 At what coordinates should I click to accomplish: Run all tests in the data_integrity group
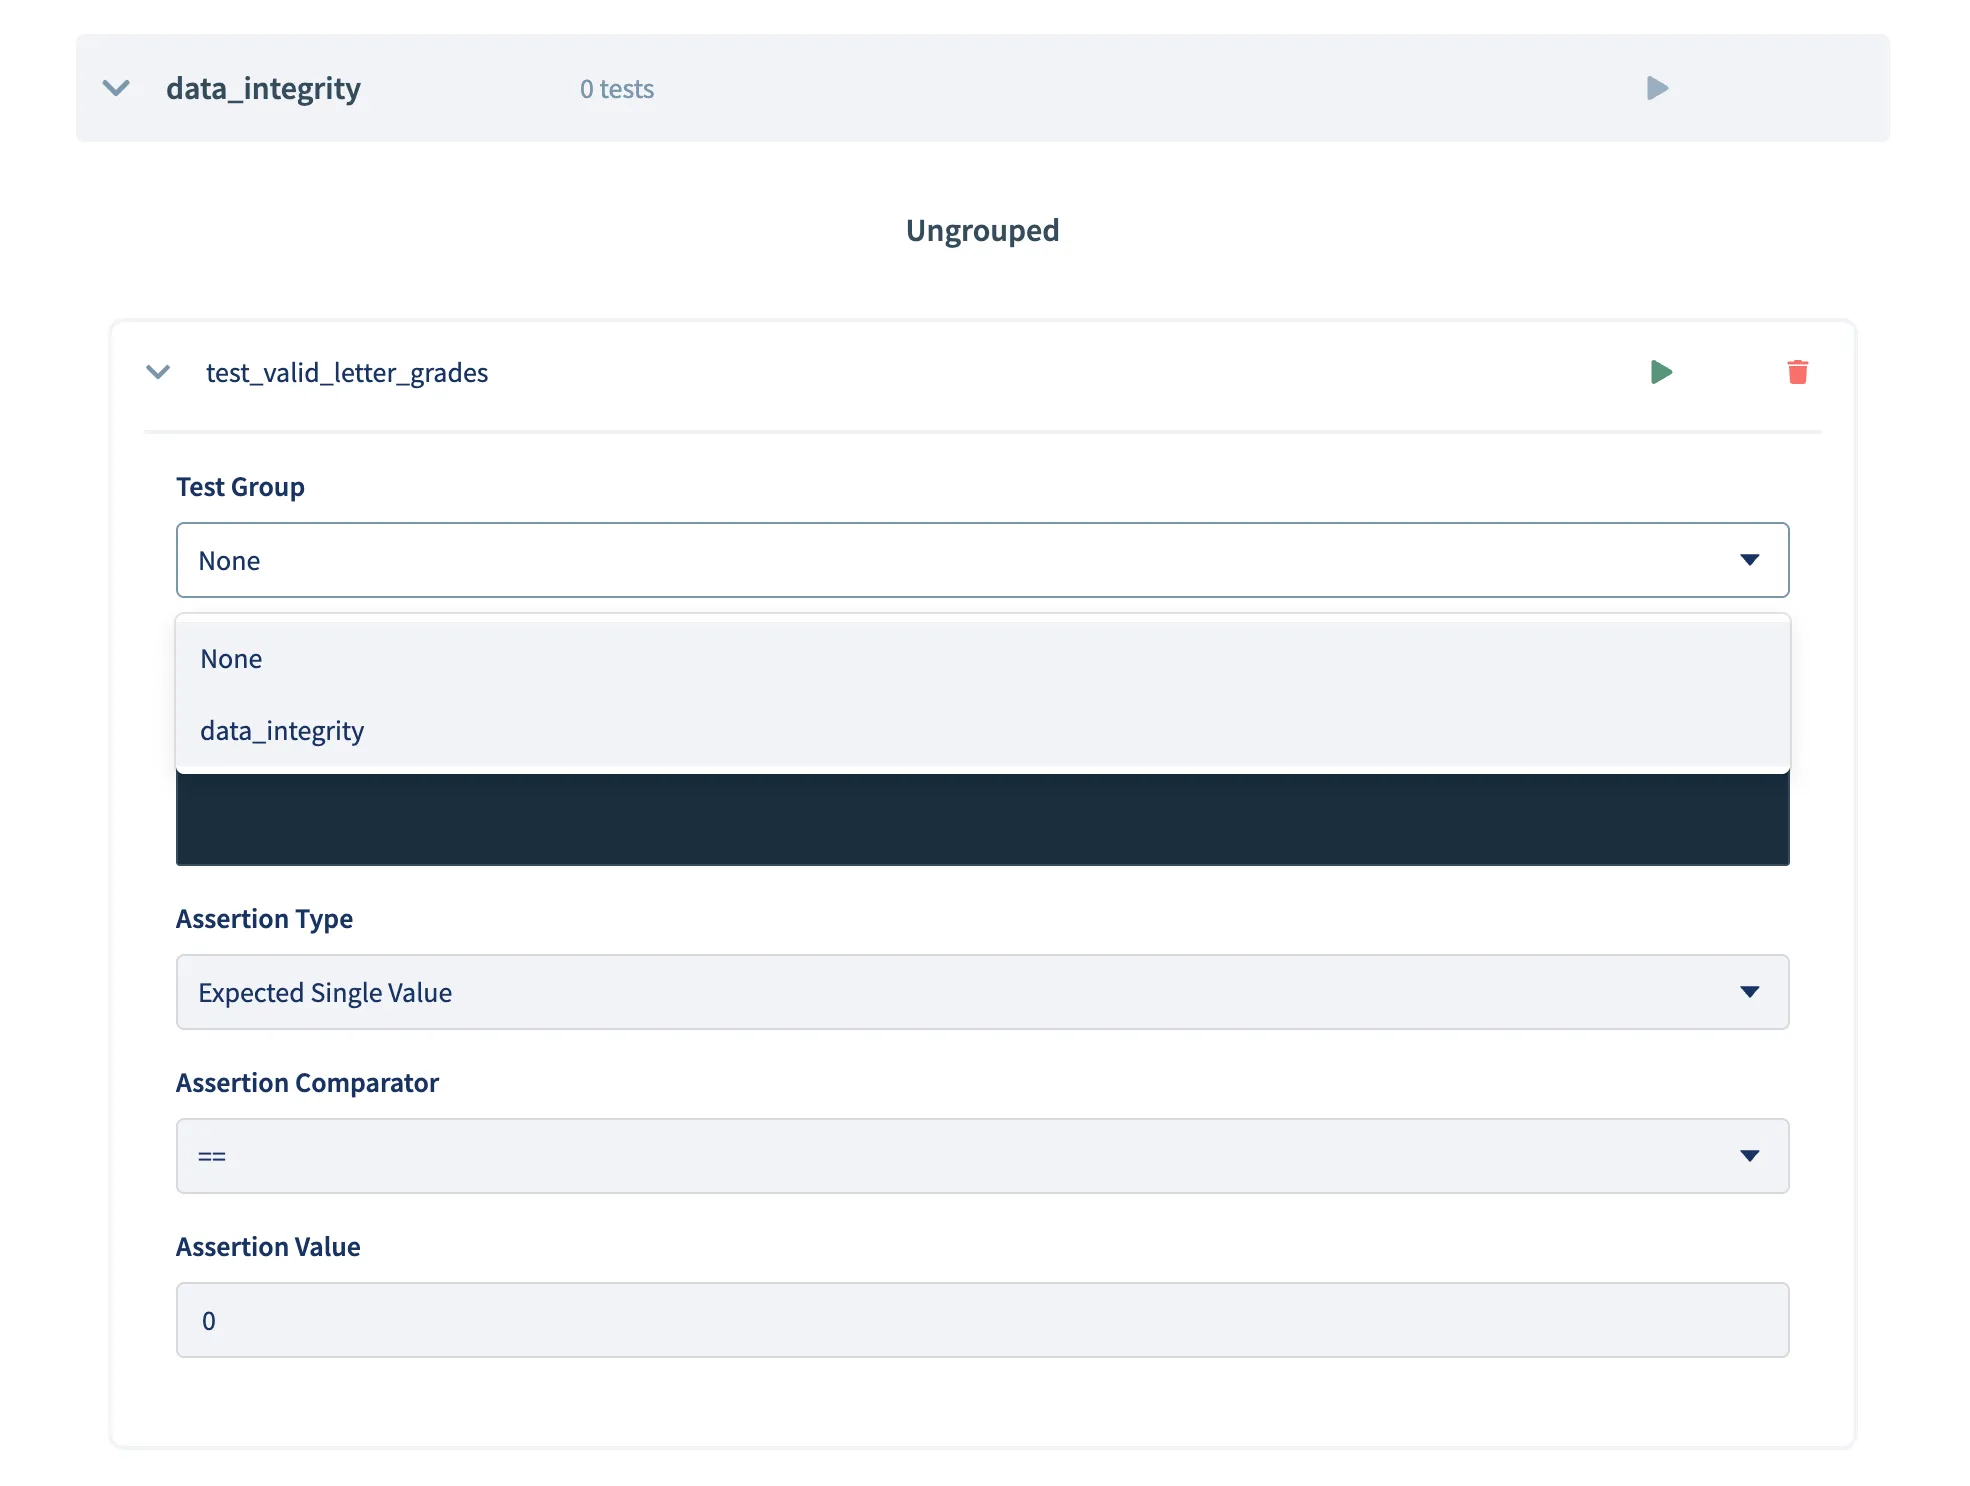pos(1658,88)
